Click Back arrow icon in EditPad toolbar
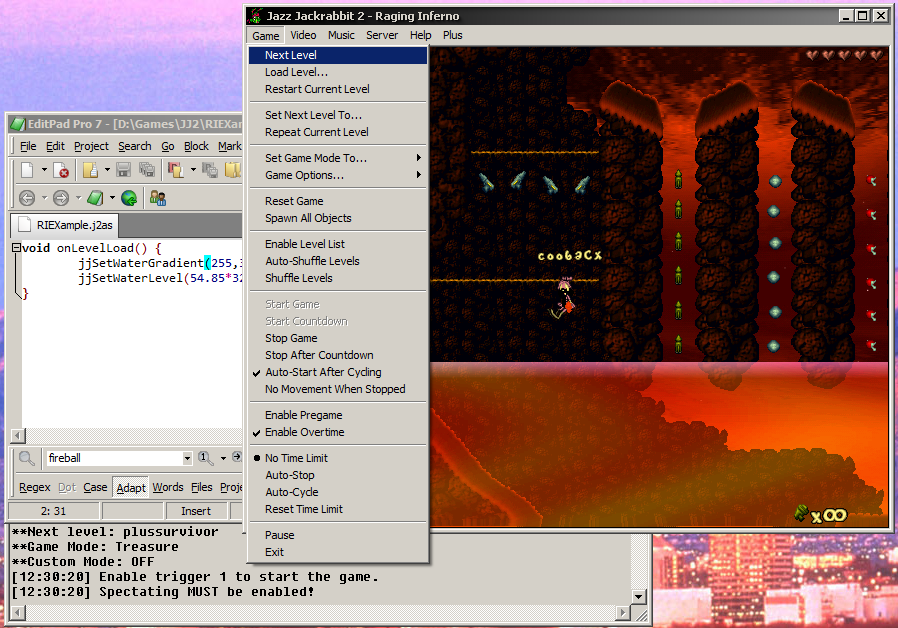This screenshot has width=898, height=628. 27,198
